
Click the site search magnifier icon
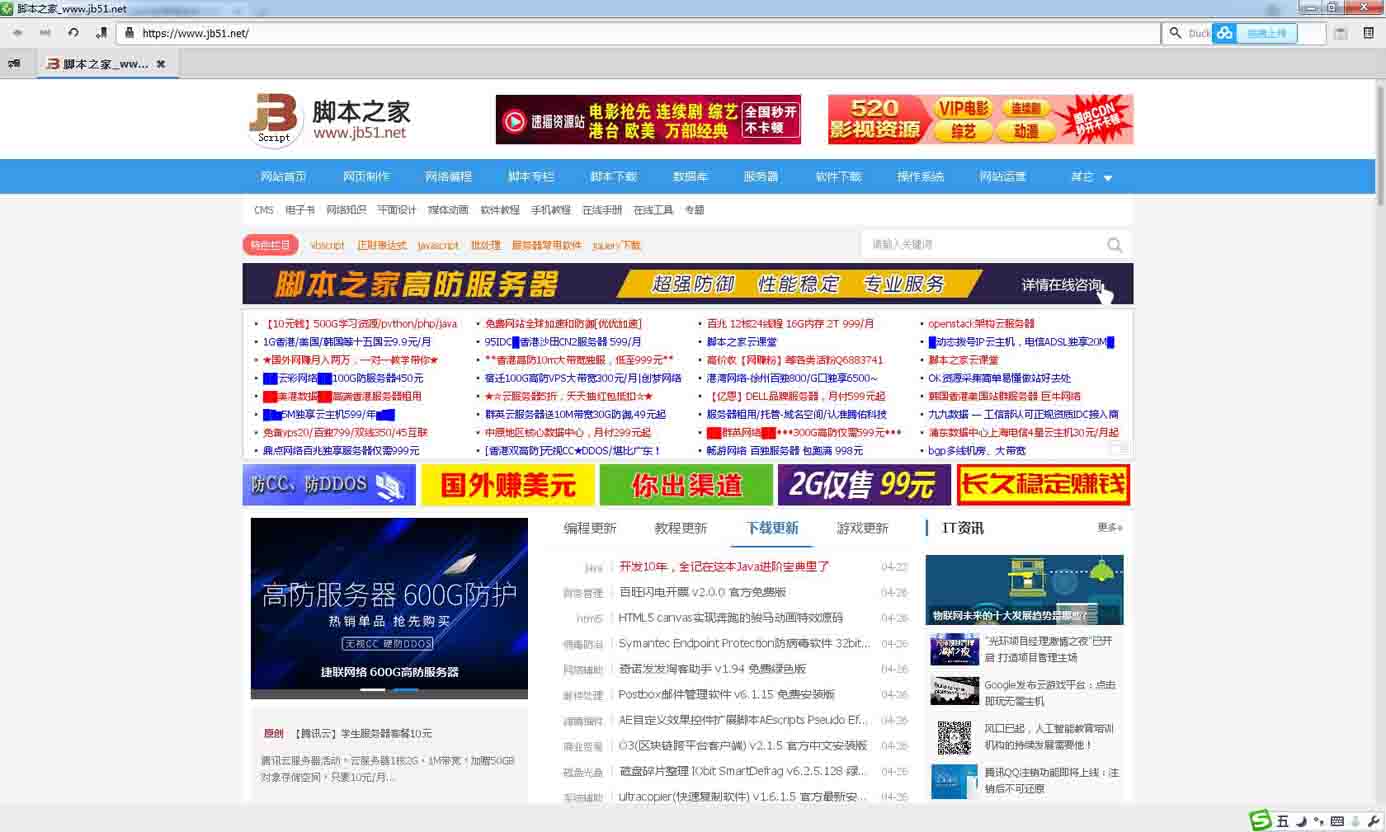tap(1114, 245)
